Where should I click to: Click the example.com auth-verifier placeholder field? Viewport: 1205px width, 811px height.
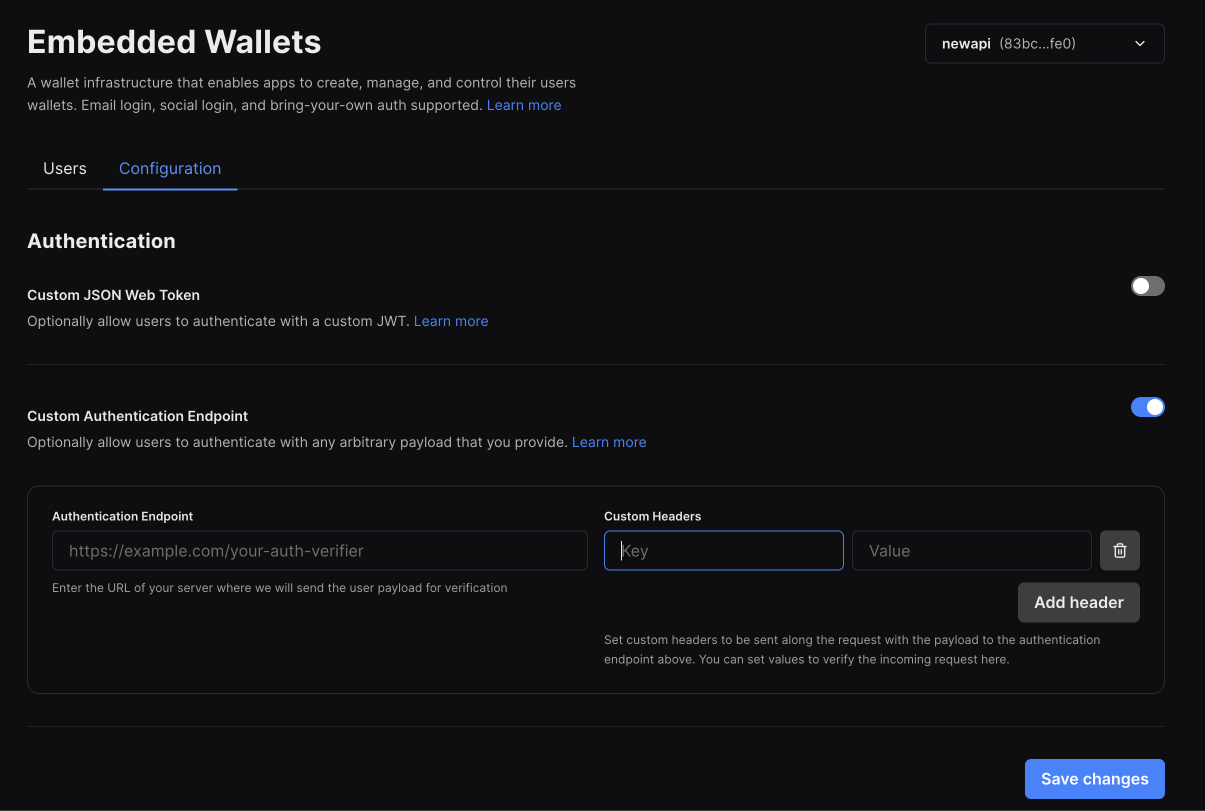[319, 550]
